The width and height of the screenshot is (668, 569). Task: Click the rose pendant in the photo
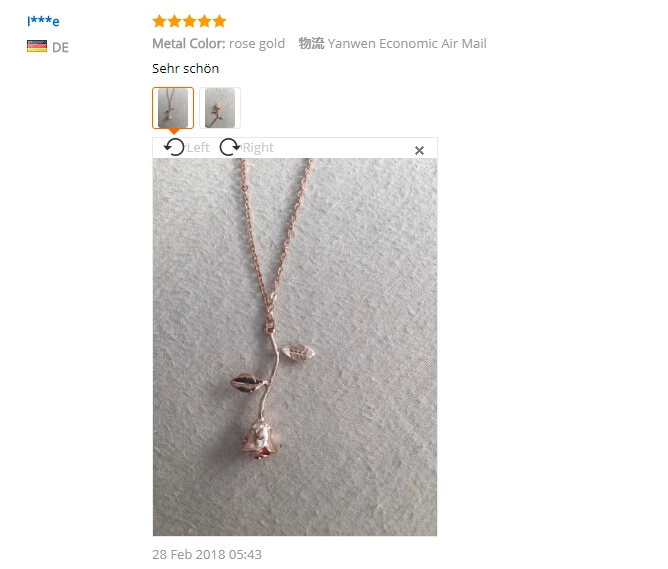[x=262, y=440]
